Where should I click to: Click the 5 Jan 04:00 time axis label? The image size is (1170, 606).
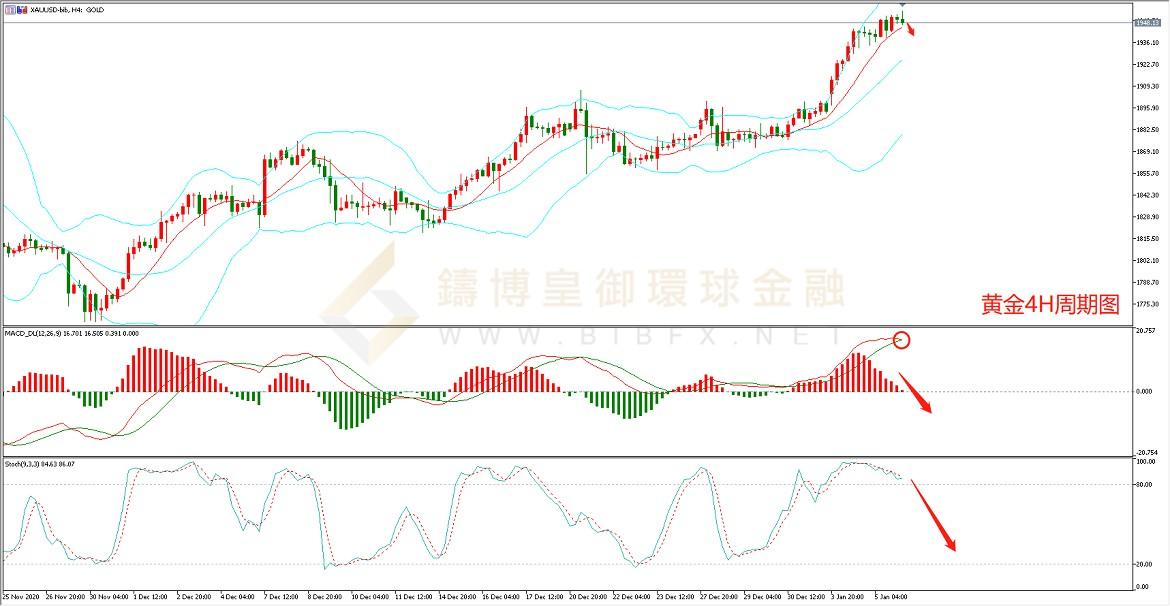(890, 597)
